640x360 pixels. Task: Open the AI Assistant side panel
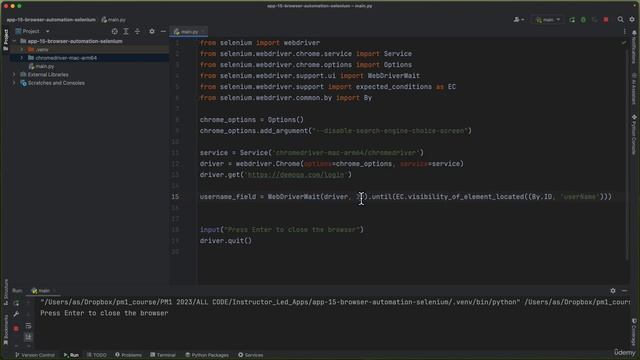(x=634, y=89)
